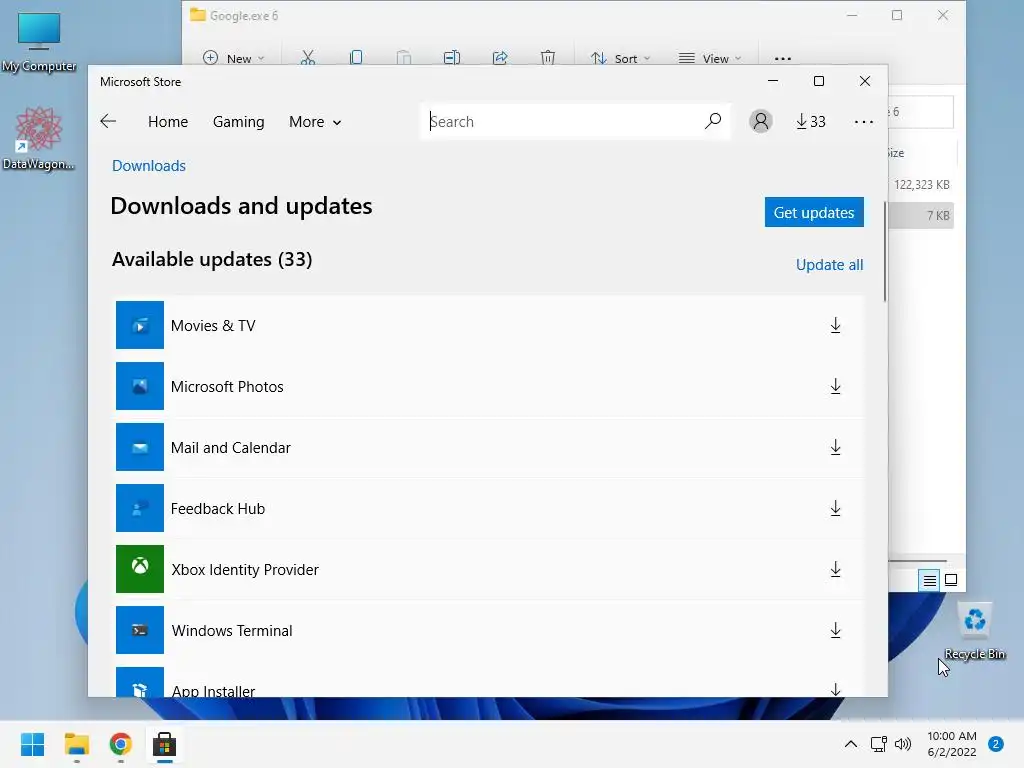This screenshot has width=1024, height=768.
Task: Open the Store 'See more' ellipsis menu
Action: (863, 122)
